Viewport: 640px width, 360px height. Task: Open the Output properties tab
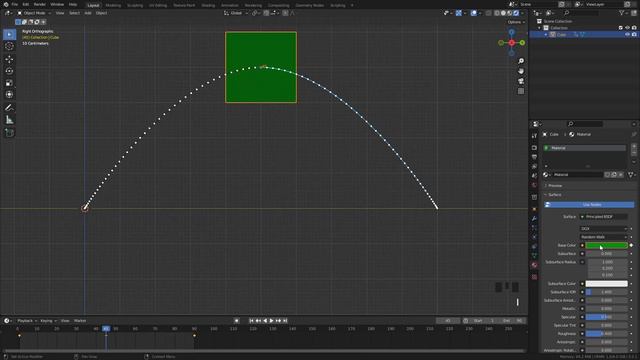pyautogui.click(x=534, y=157)
